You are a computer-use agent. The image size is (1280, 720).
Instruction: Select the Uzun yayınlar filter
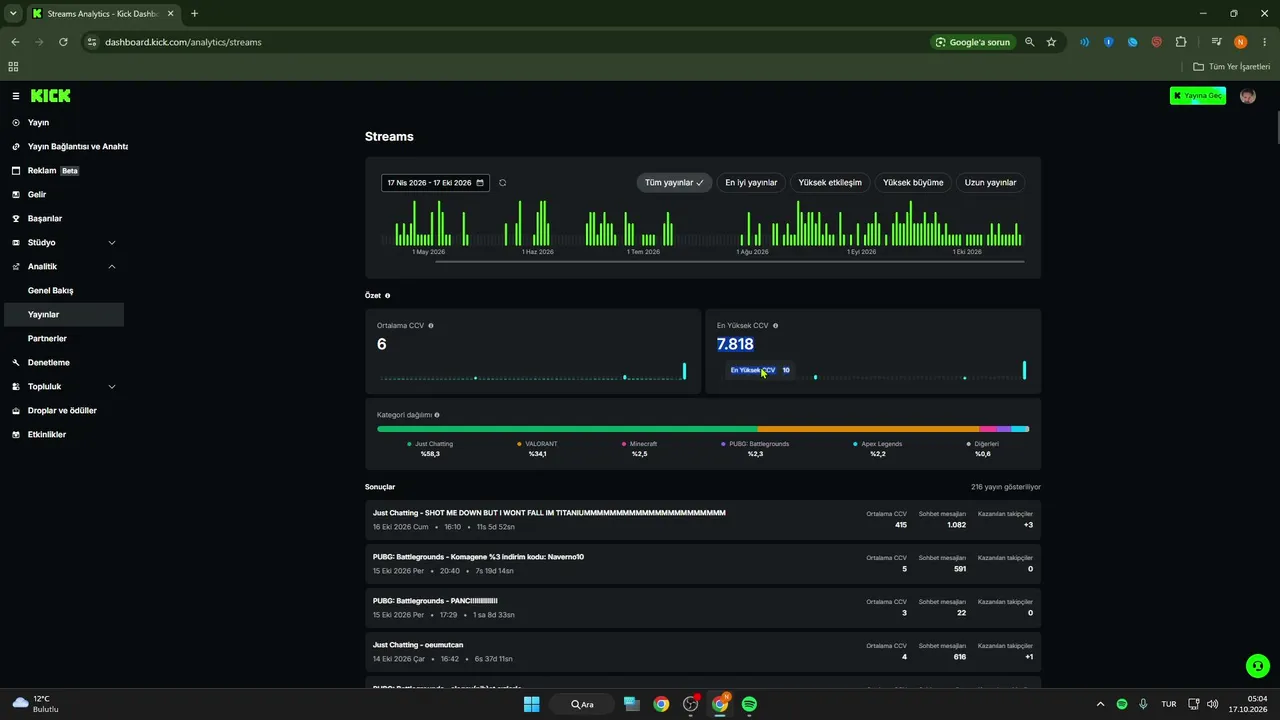point(990,183)
